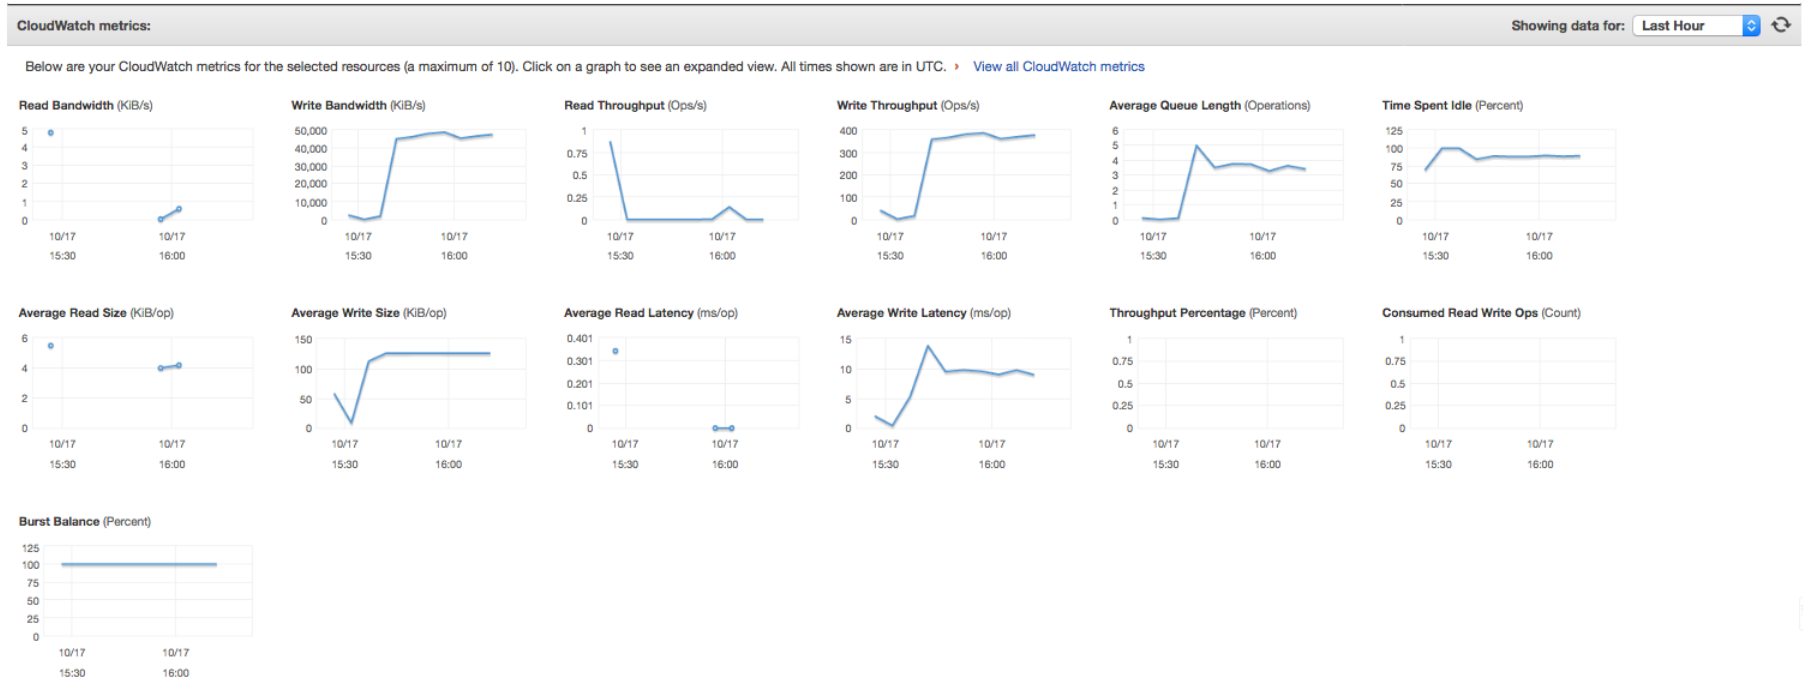
Task: Click the 0.401 axis value in Average Read Latency
Action: tap(580, 339)
